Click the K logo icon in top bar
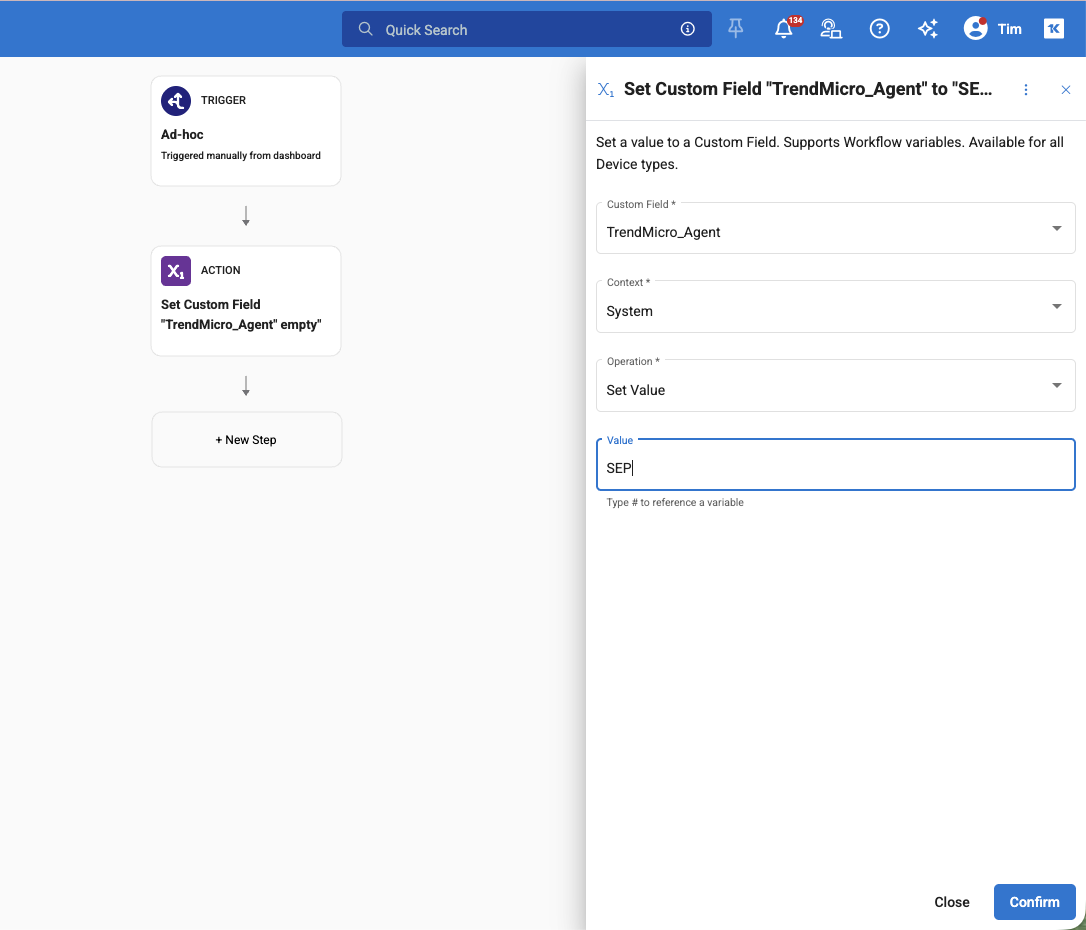Image resolution: width=1086 pixels, height=930 pixels. point(1054,29)
